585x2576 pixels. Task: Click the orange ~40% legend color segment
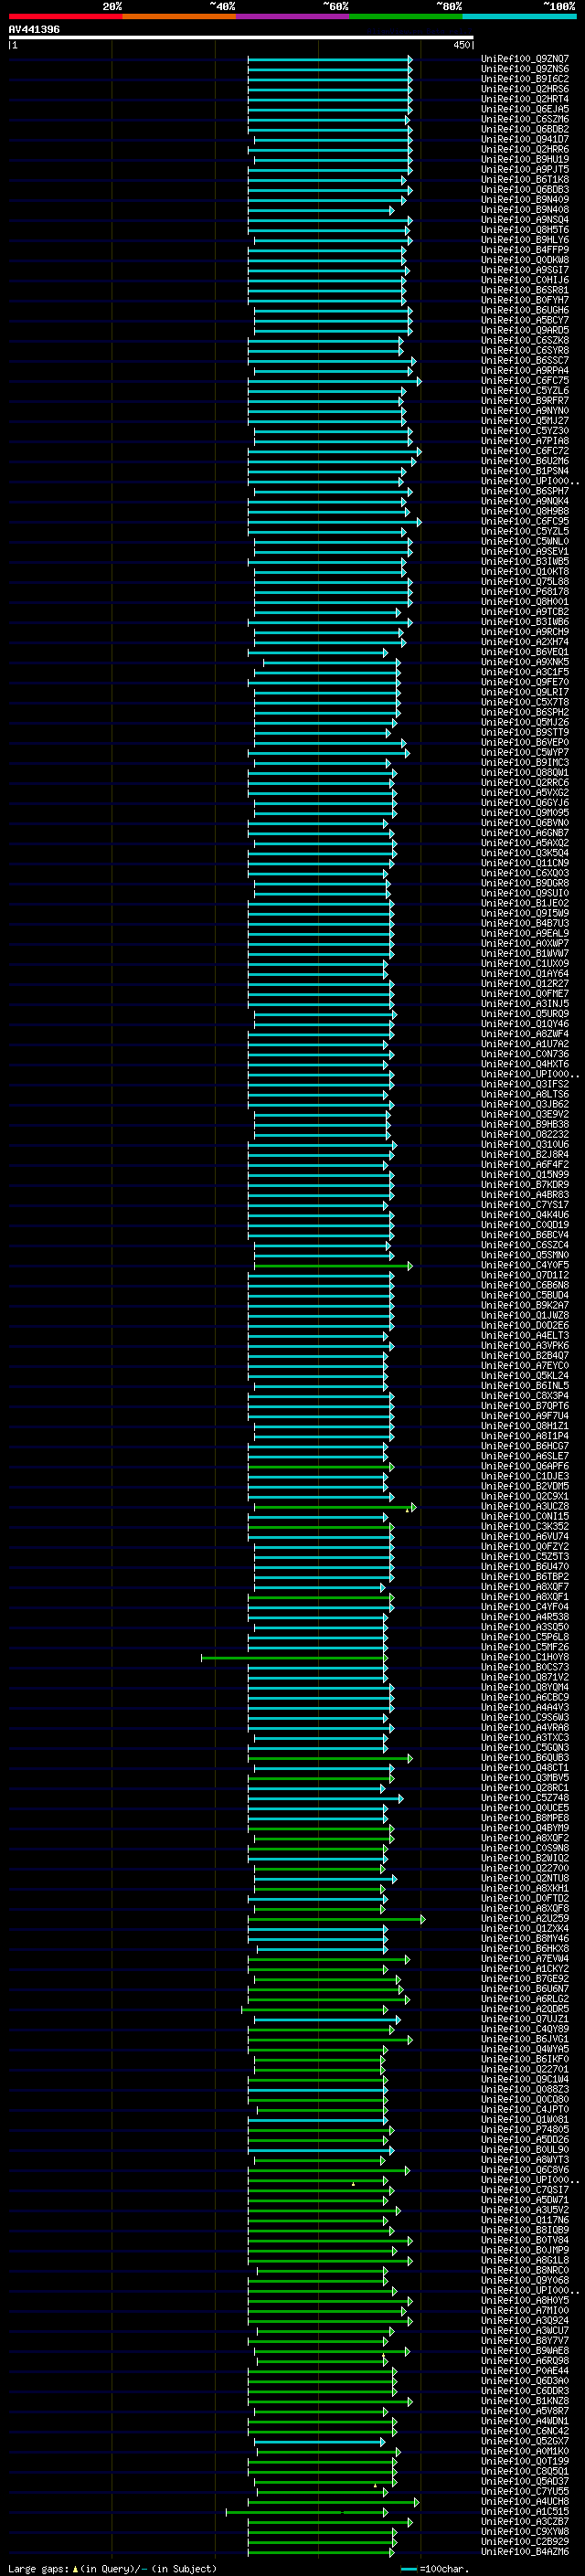(179, 16)
